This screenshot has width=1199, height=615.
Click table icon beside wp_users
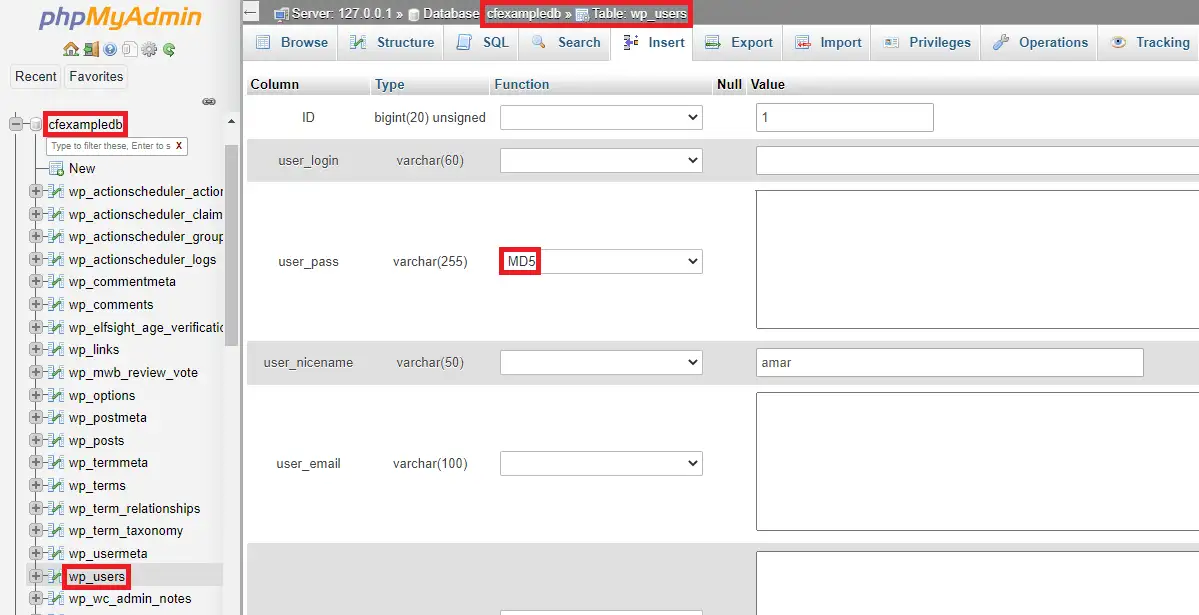(55, 576)
